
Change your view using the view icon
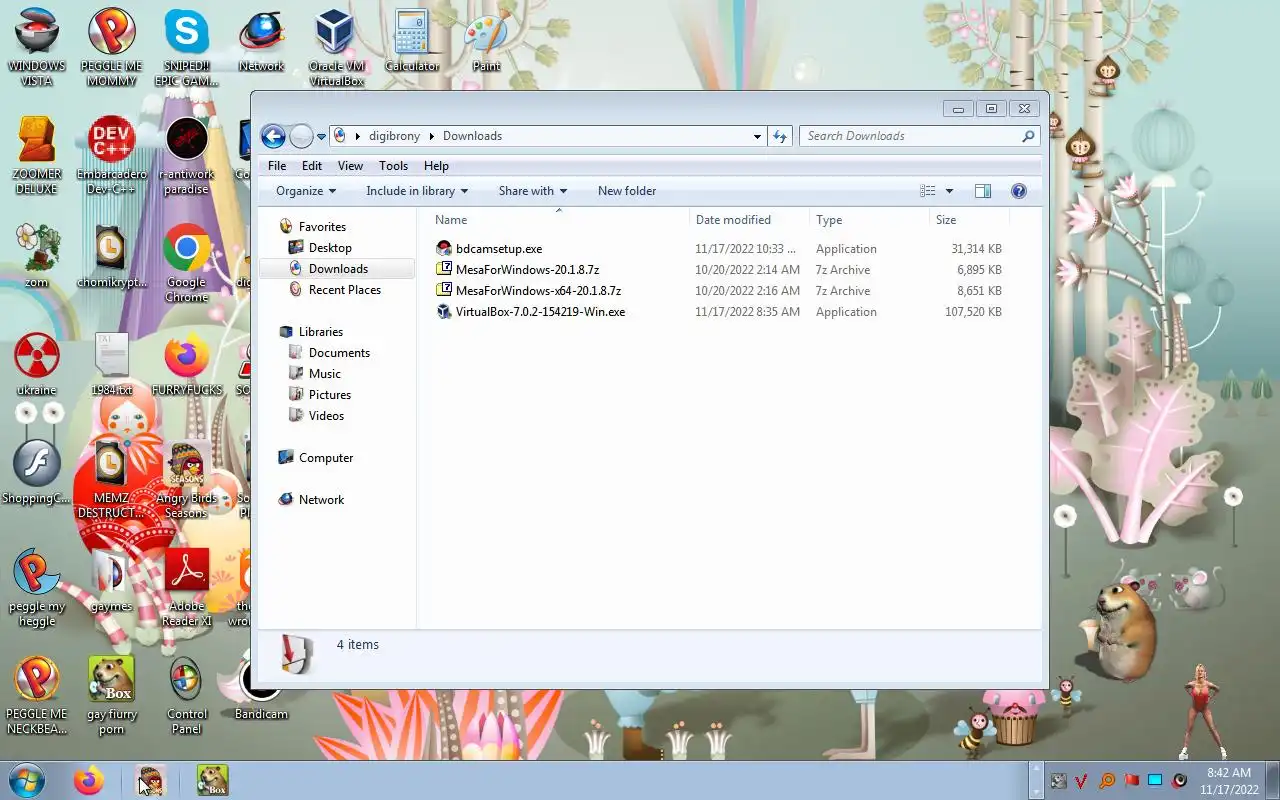tap(928, 191)
